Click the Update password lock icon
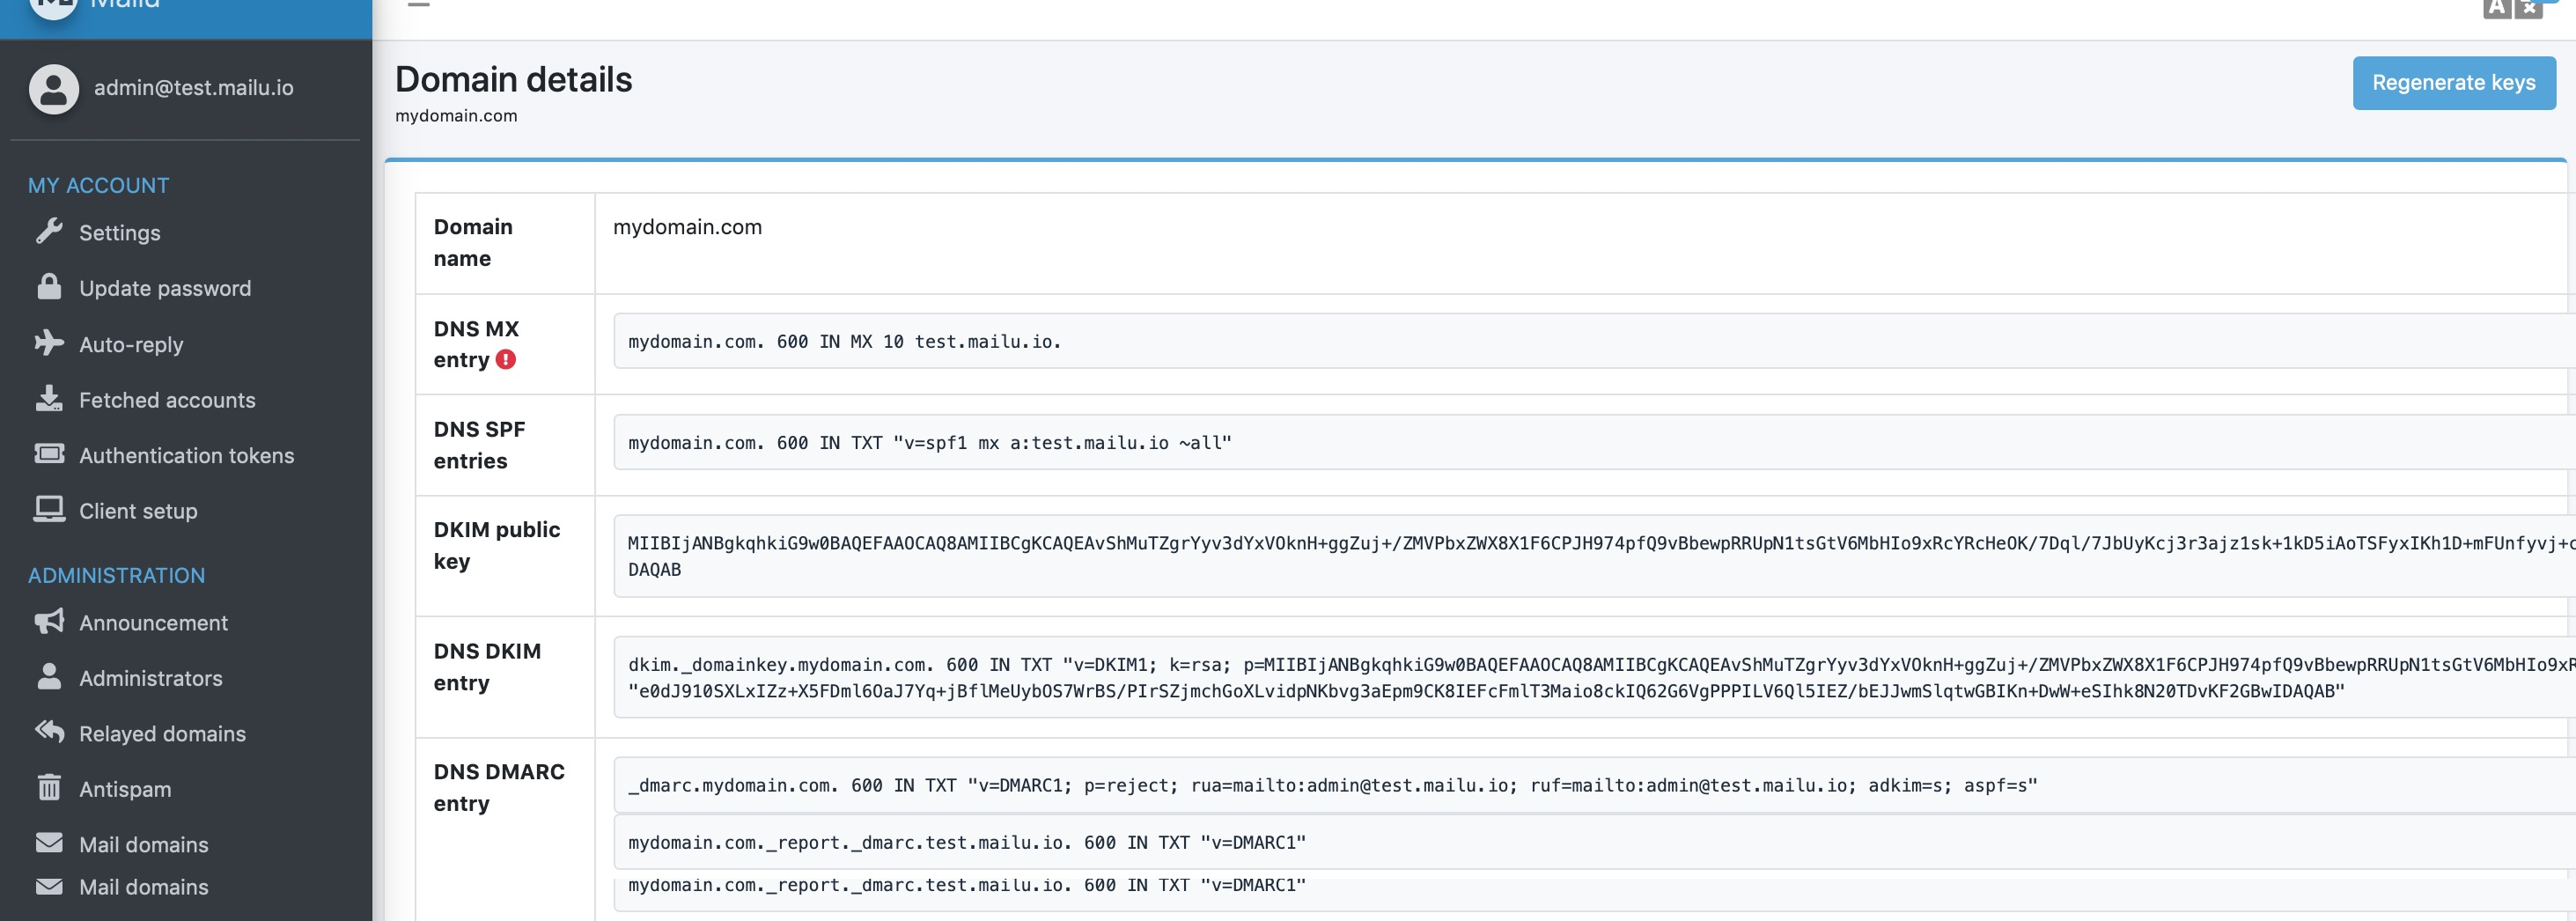Image resolution: width=2576 pixels, height=921 pixels. point(49,287)
